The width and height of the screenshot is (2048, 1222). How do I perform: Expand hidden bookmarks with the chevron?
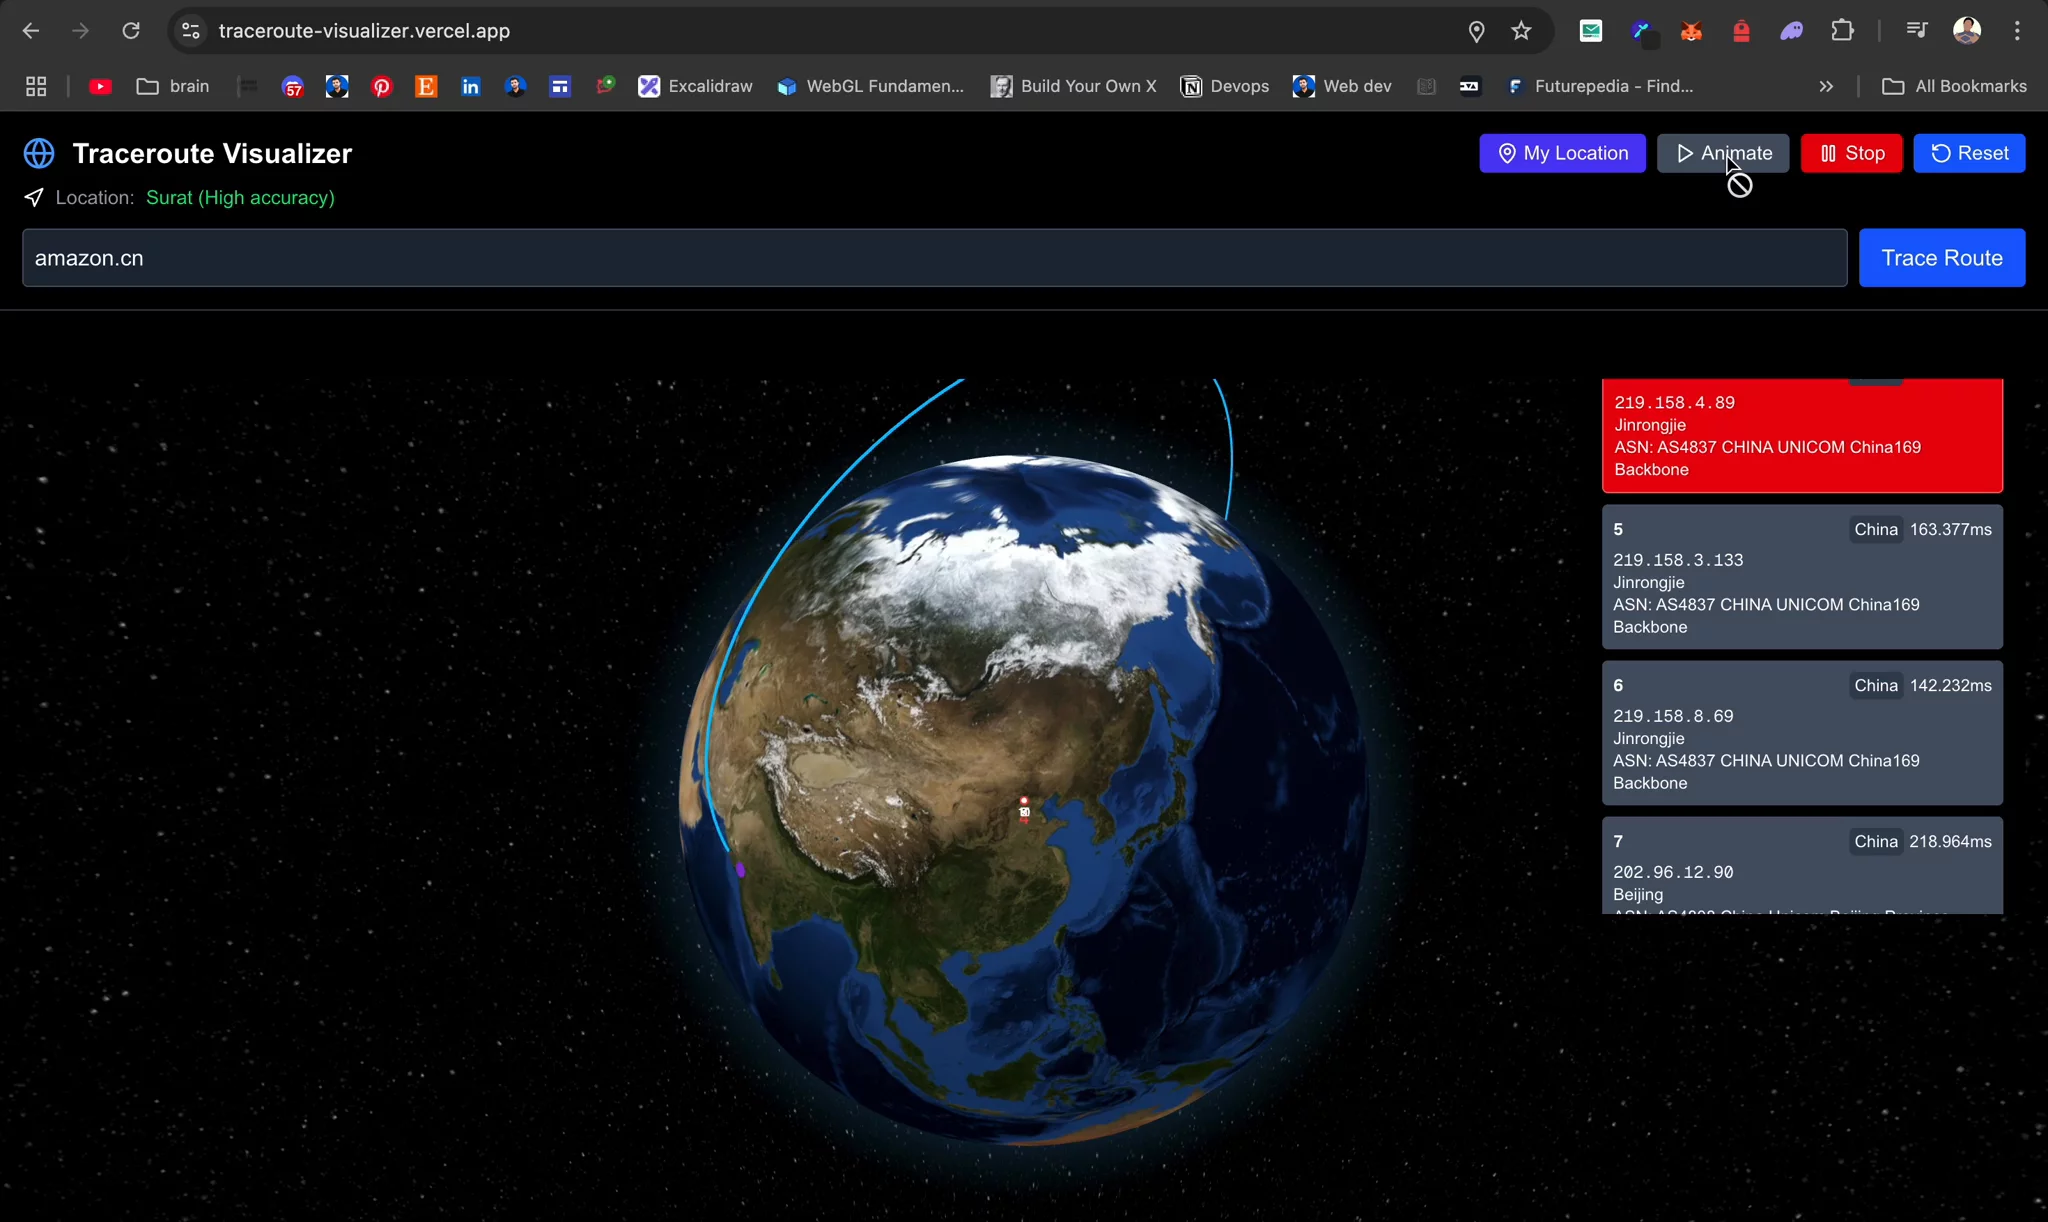coord(1826,87)
